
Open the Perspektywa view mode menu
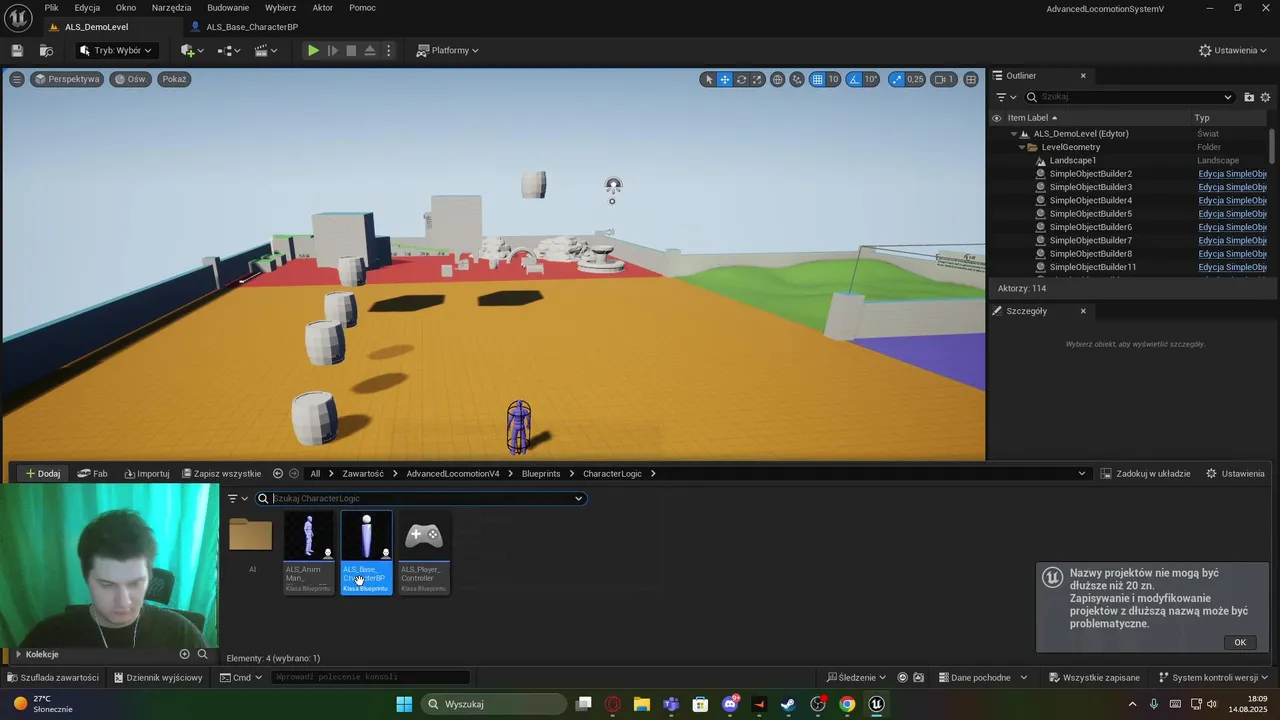(67, 79)
